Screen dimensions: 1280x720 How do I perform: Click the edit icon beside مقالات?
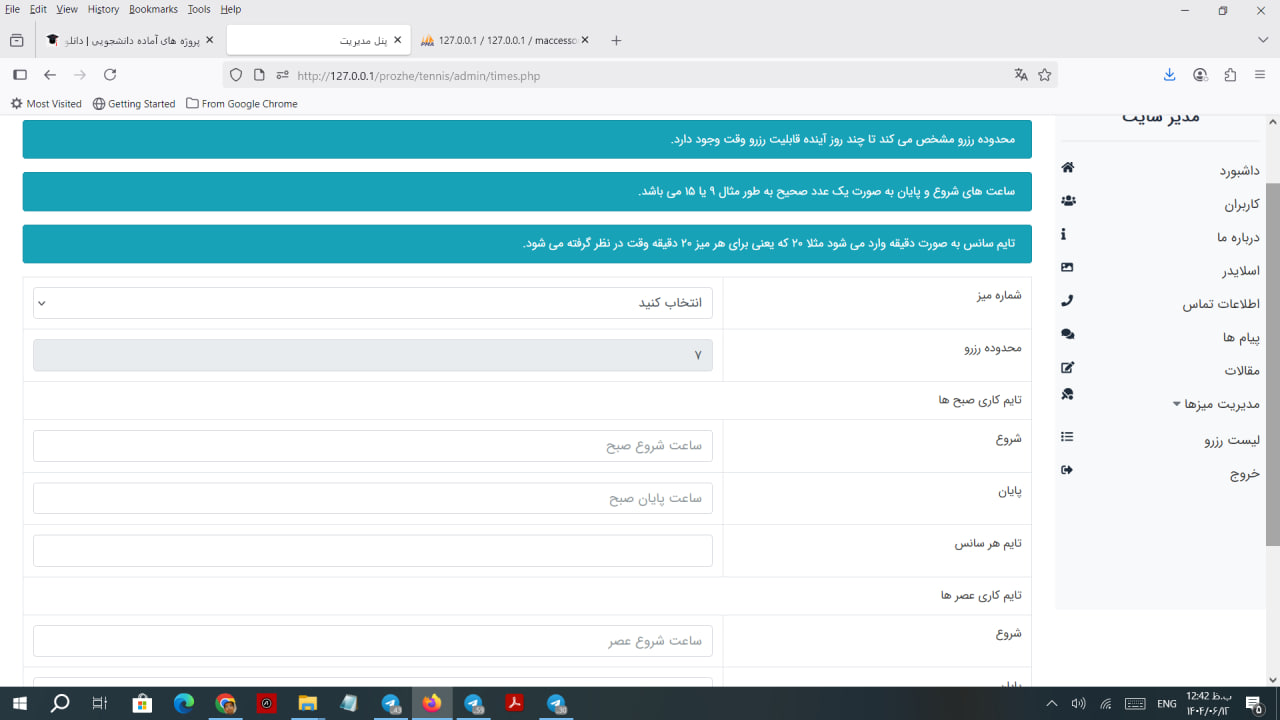point(1067,367)
